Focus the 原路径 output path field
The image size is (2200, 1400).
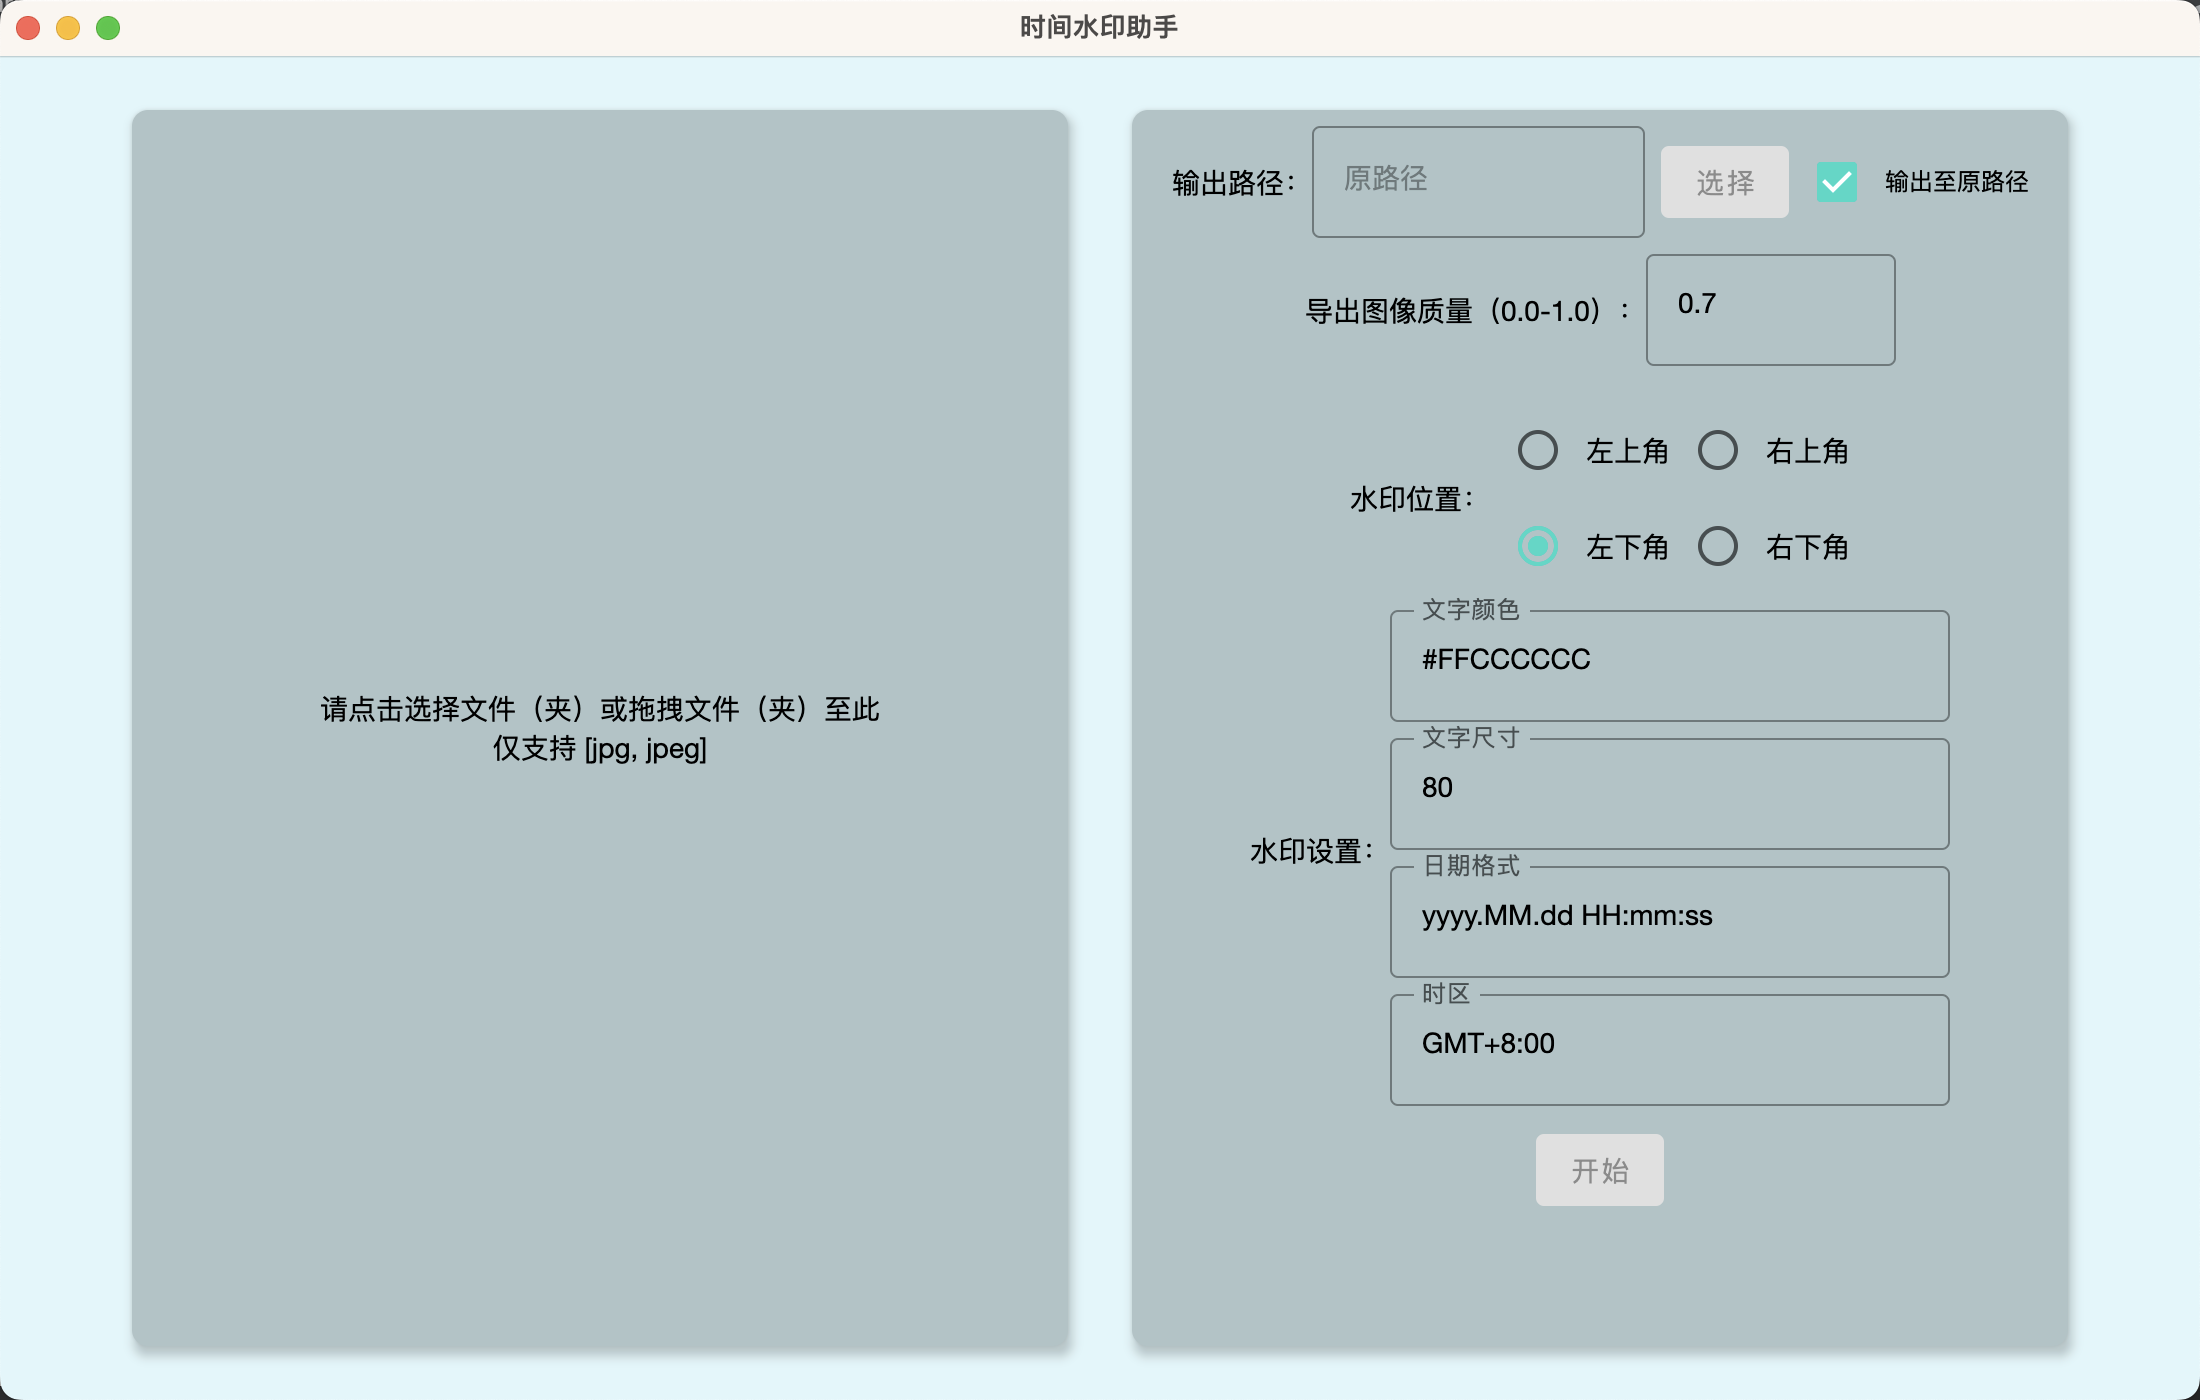click(1478, 182)
